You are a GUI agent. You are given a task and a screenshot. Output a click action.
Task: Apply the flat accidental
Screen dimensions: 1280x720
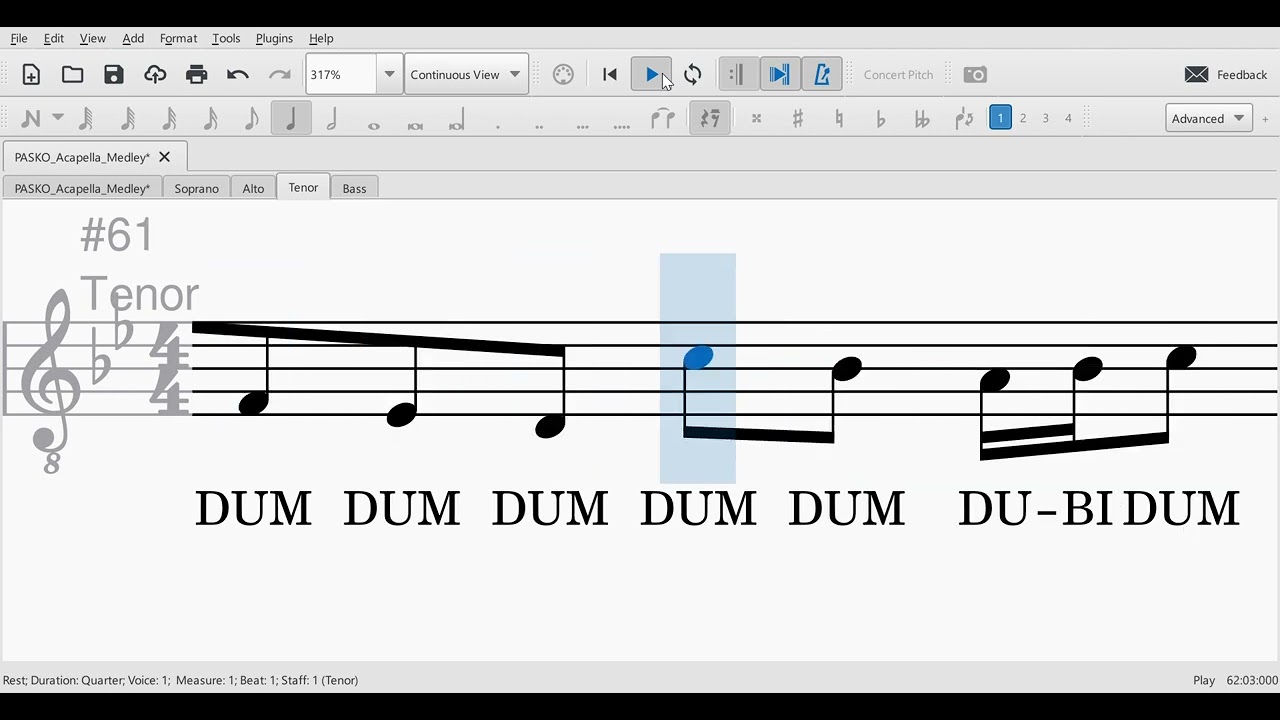(880, 119)
